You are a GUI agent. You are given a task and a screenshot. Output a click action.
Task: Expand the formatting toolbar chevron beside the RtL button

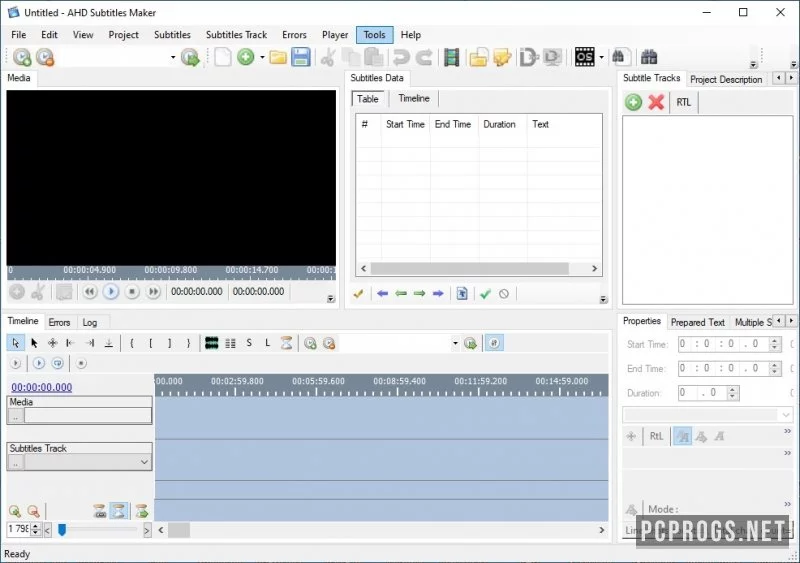point(787,431)
